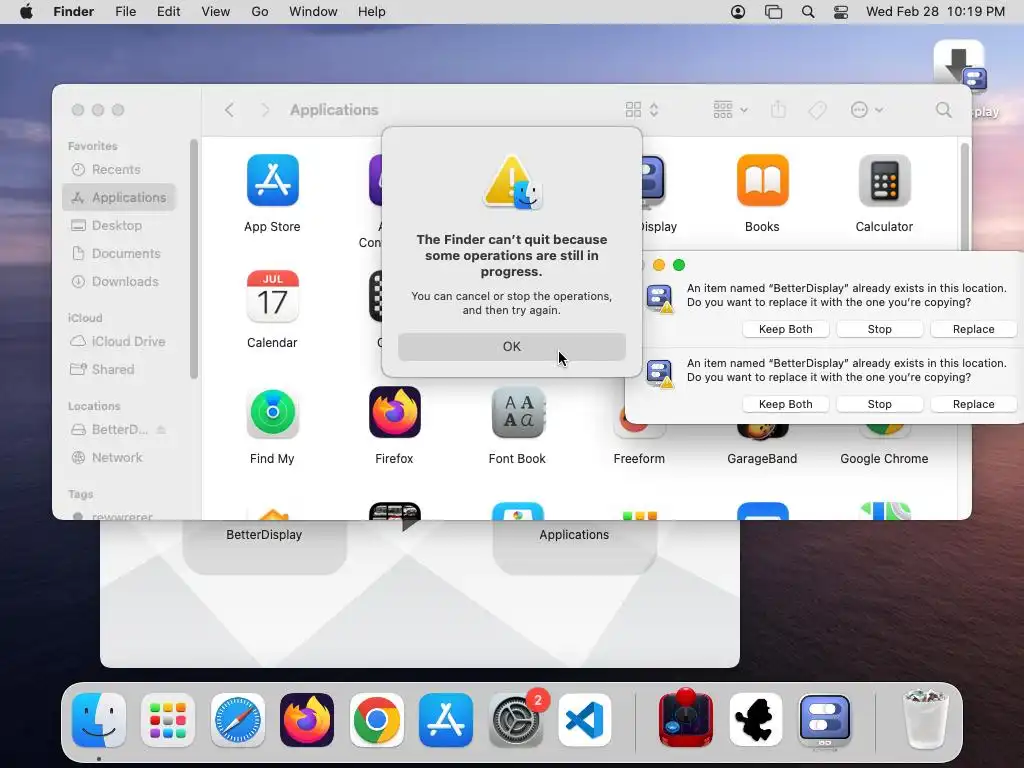
Task: Open Documents in the Finder sidebar
Action: [x=119, y=253]
